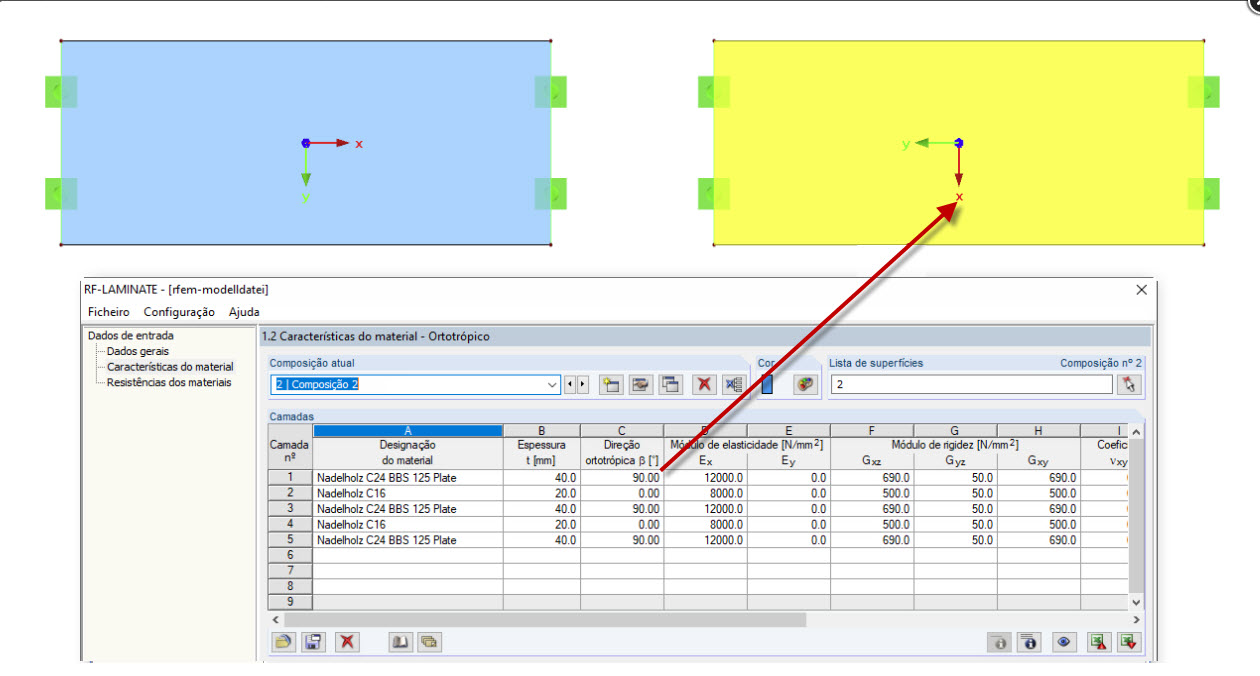Screen dimensions: 1260x676
Task: Click Ex value 12000.0 in row 5
Action: [705, 540]
